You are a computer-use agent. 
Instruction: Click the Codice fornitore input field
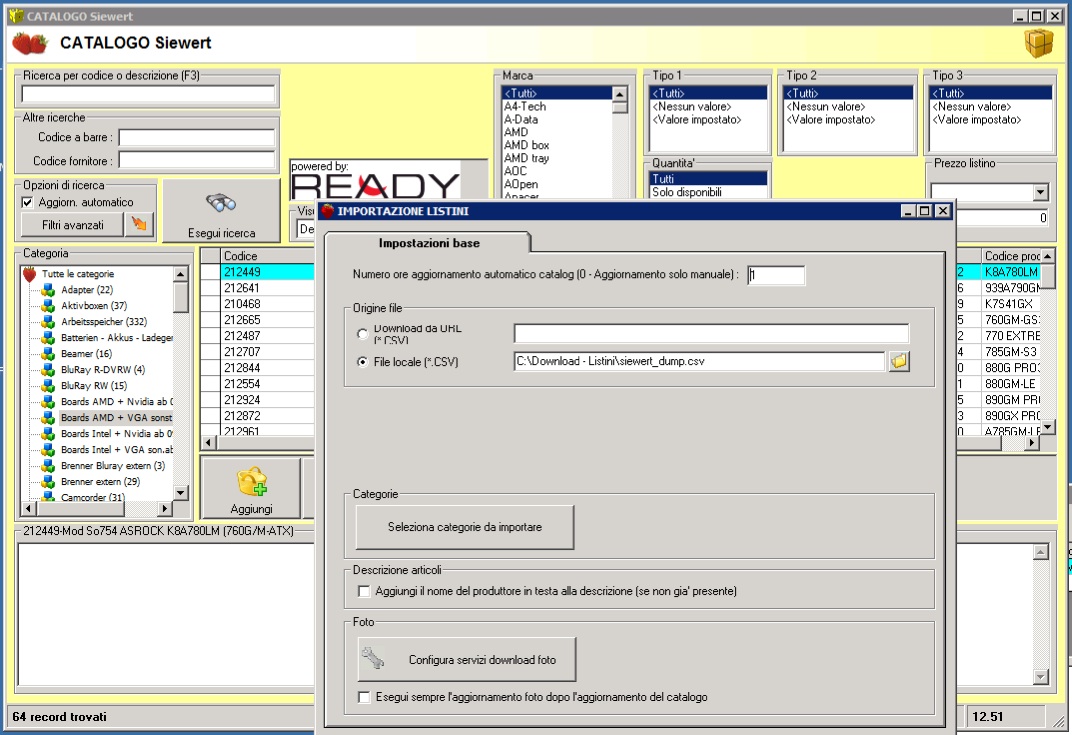point(197,161)
